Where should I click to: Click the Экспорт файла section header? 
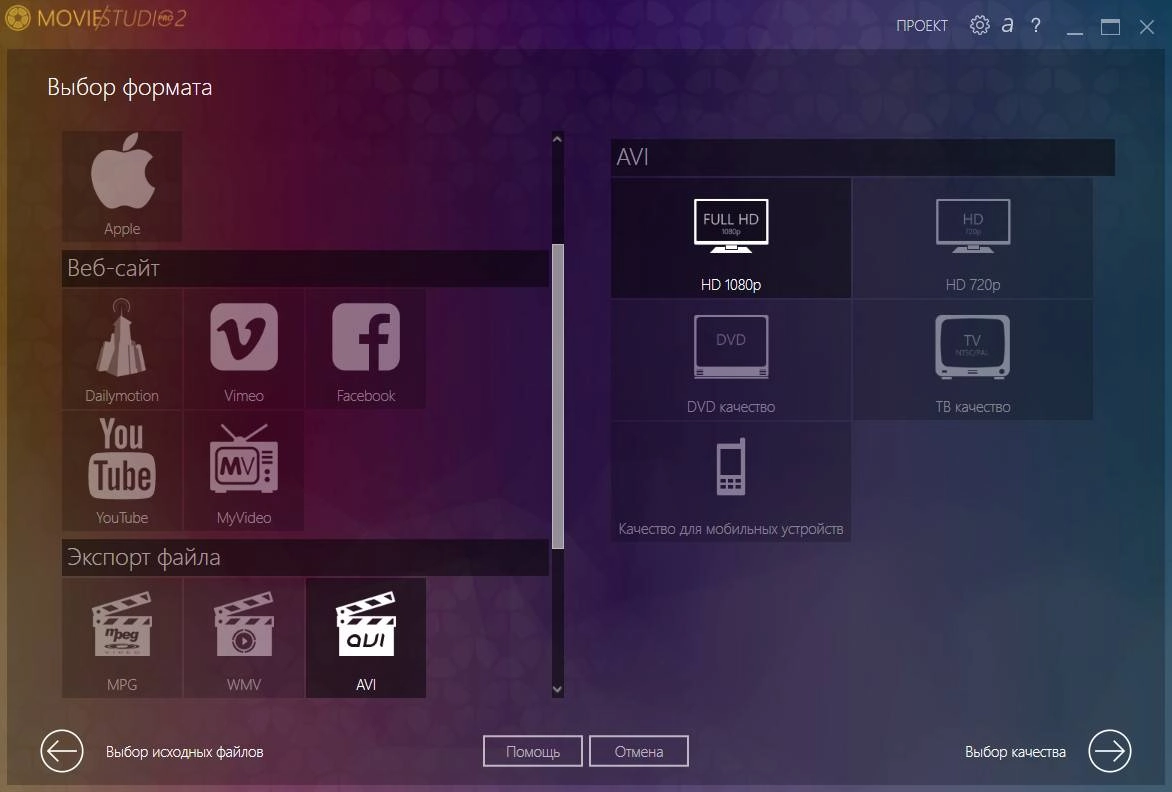click(x=305, y=557)
